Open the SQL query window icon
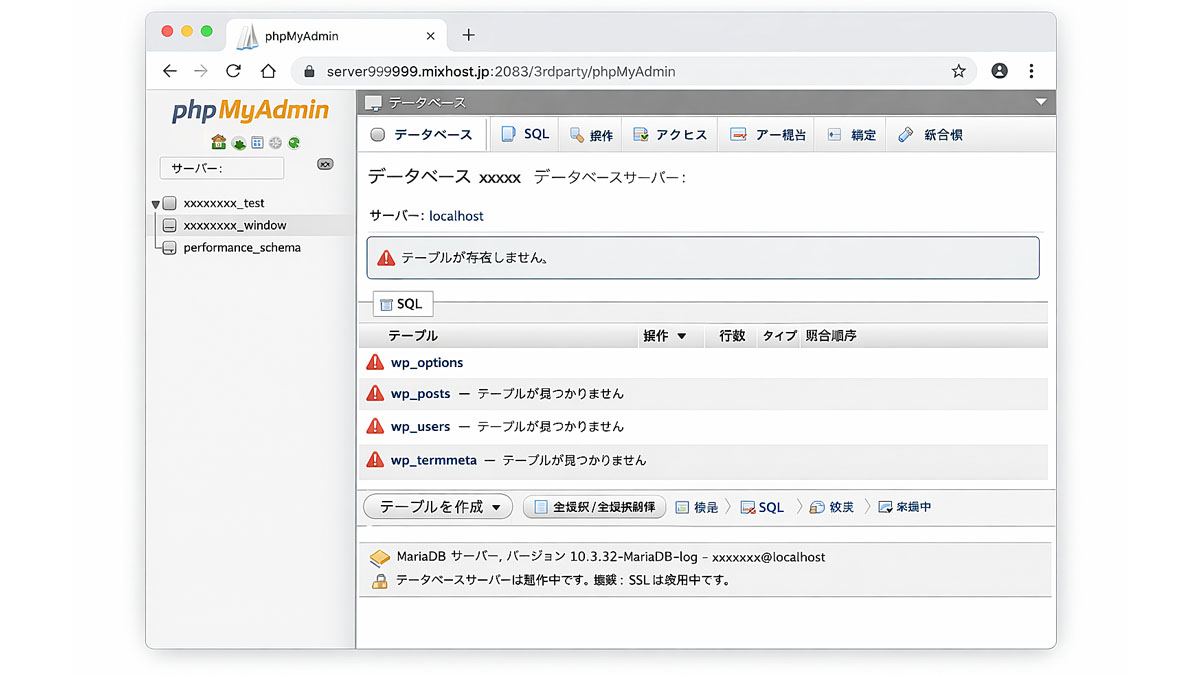The height and width of the screenshot is (675, 1200). 256,143
